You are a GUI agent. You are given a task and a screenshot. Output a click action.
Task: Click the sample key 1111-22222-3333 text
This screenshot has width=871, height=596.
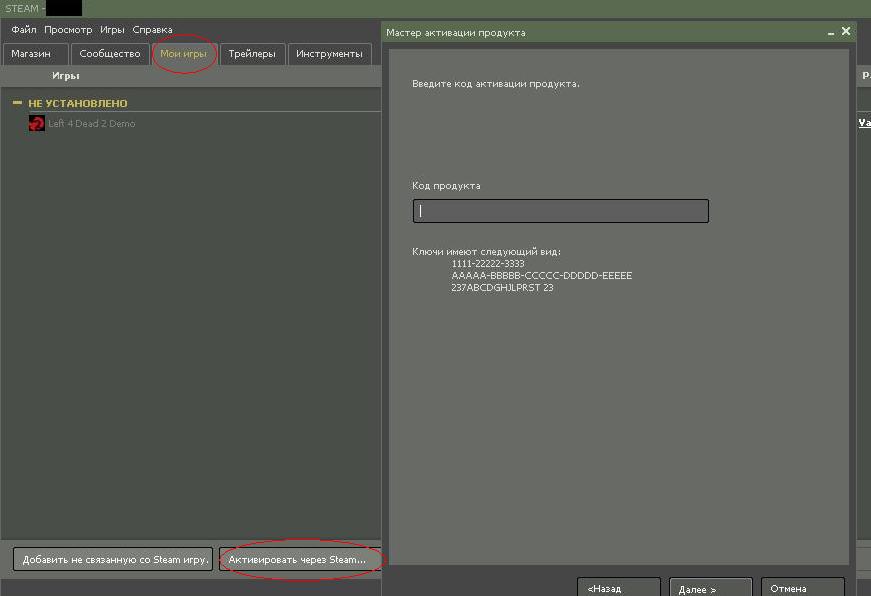[x=488, y=263]
